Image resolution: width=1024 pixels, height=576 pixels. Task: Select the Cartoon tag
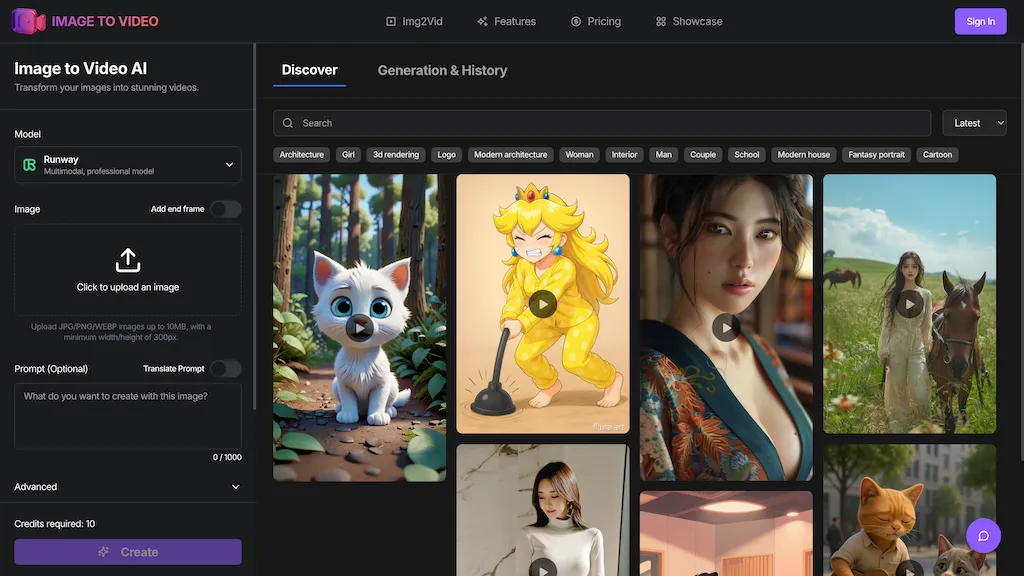coord(937,155)
